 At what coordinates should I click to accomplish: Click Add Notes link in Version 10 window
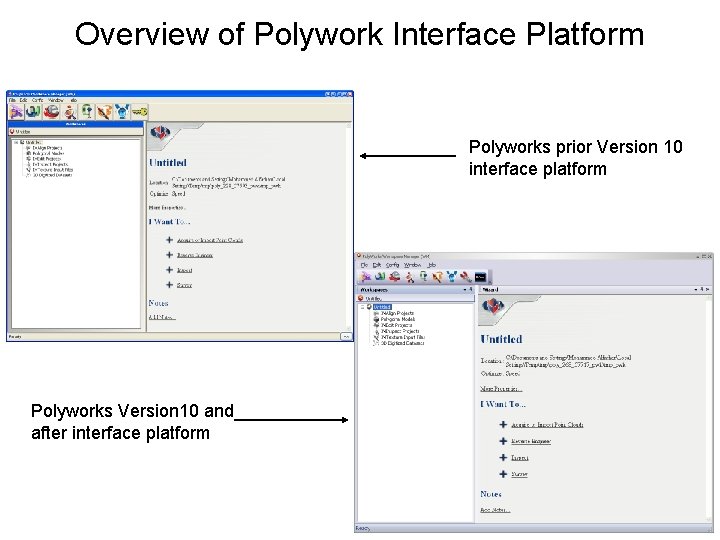pos(495,510)
